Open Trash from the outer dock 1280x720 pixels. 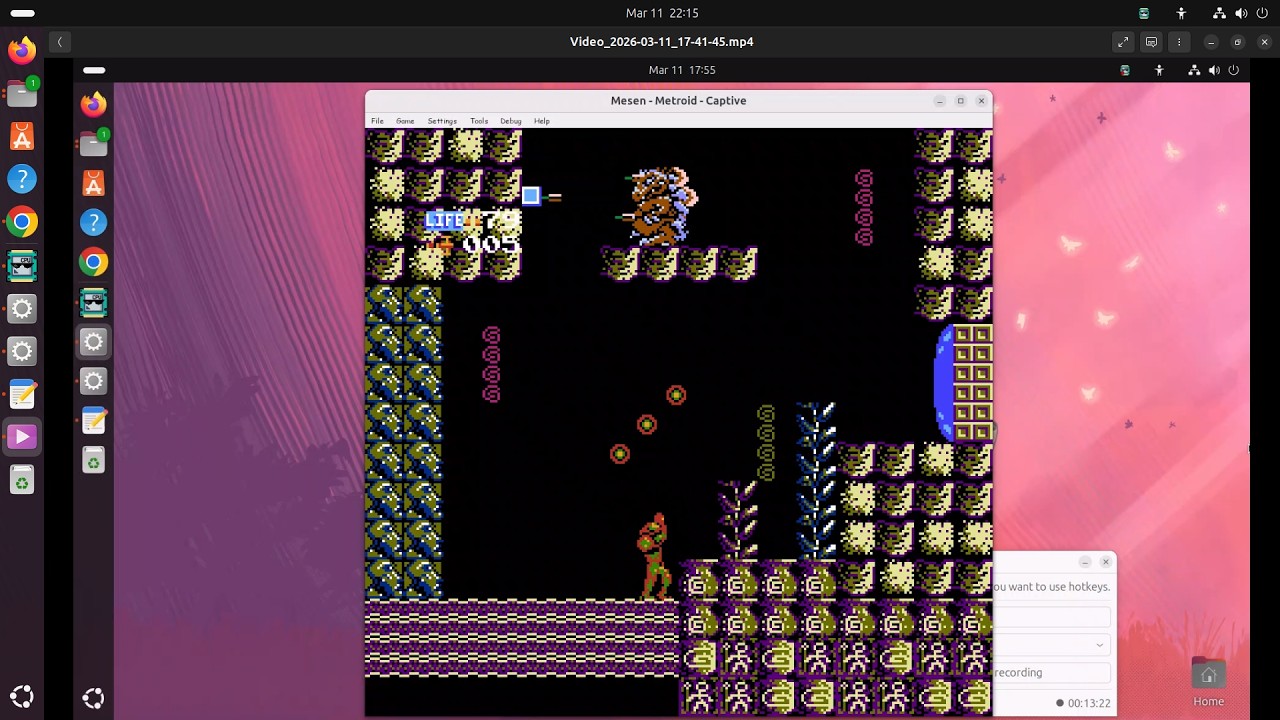pyautogui.click(x=22, y=481)
